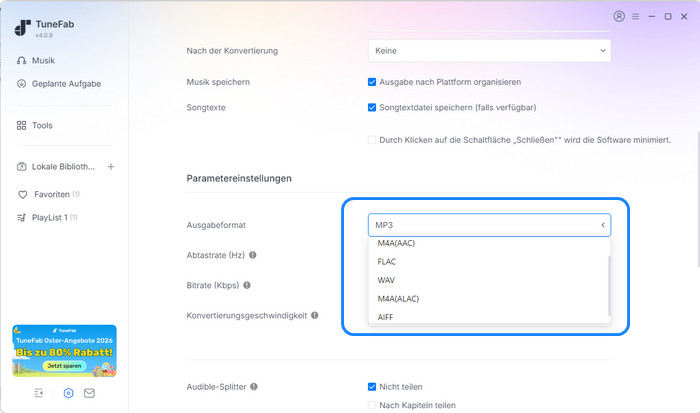Click the Tools grid icon
The image size is (700, 413).
pos(21,125)
